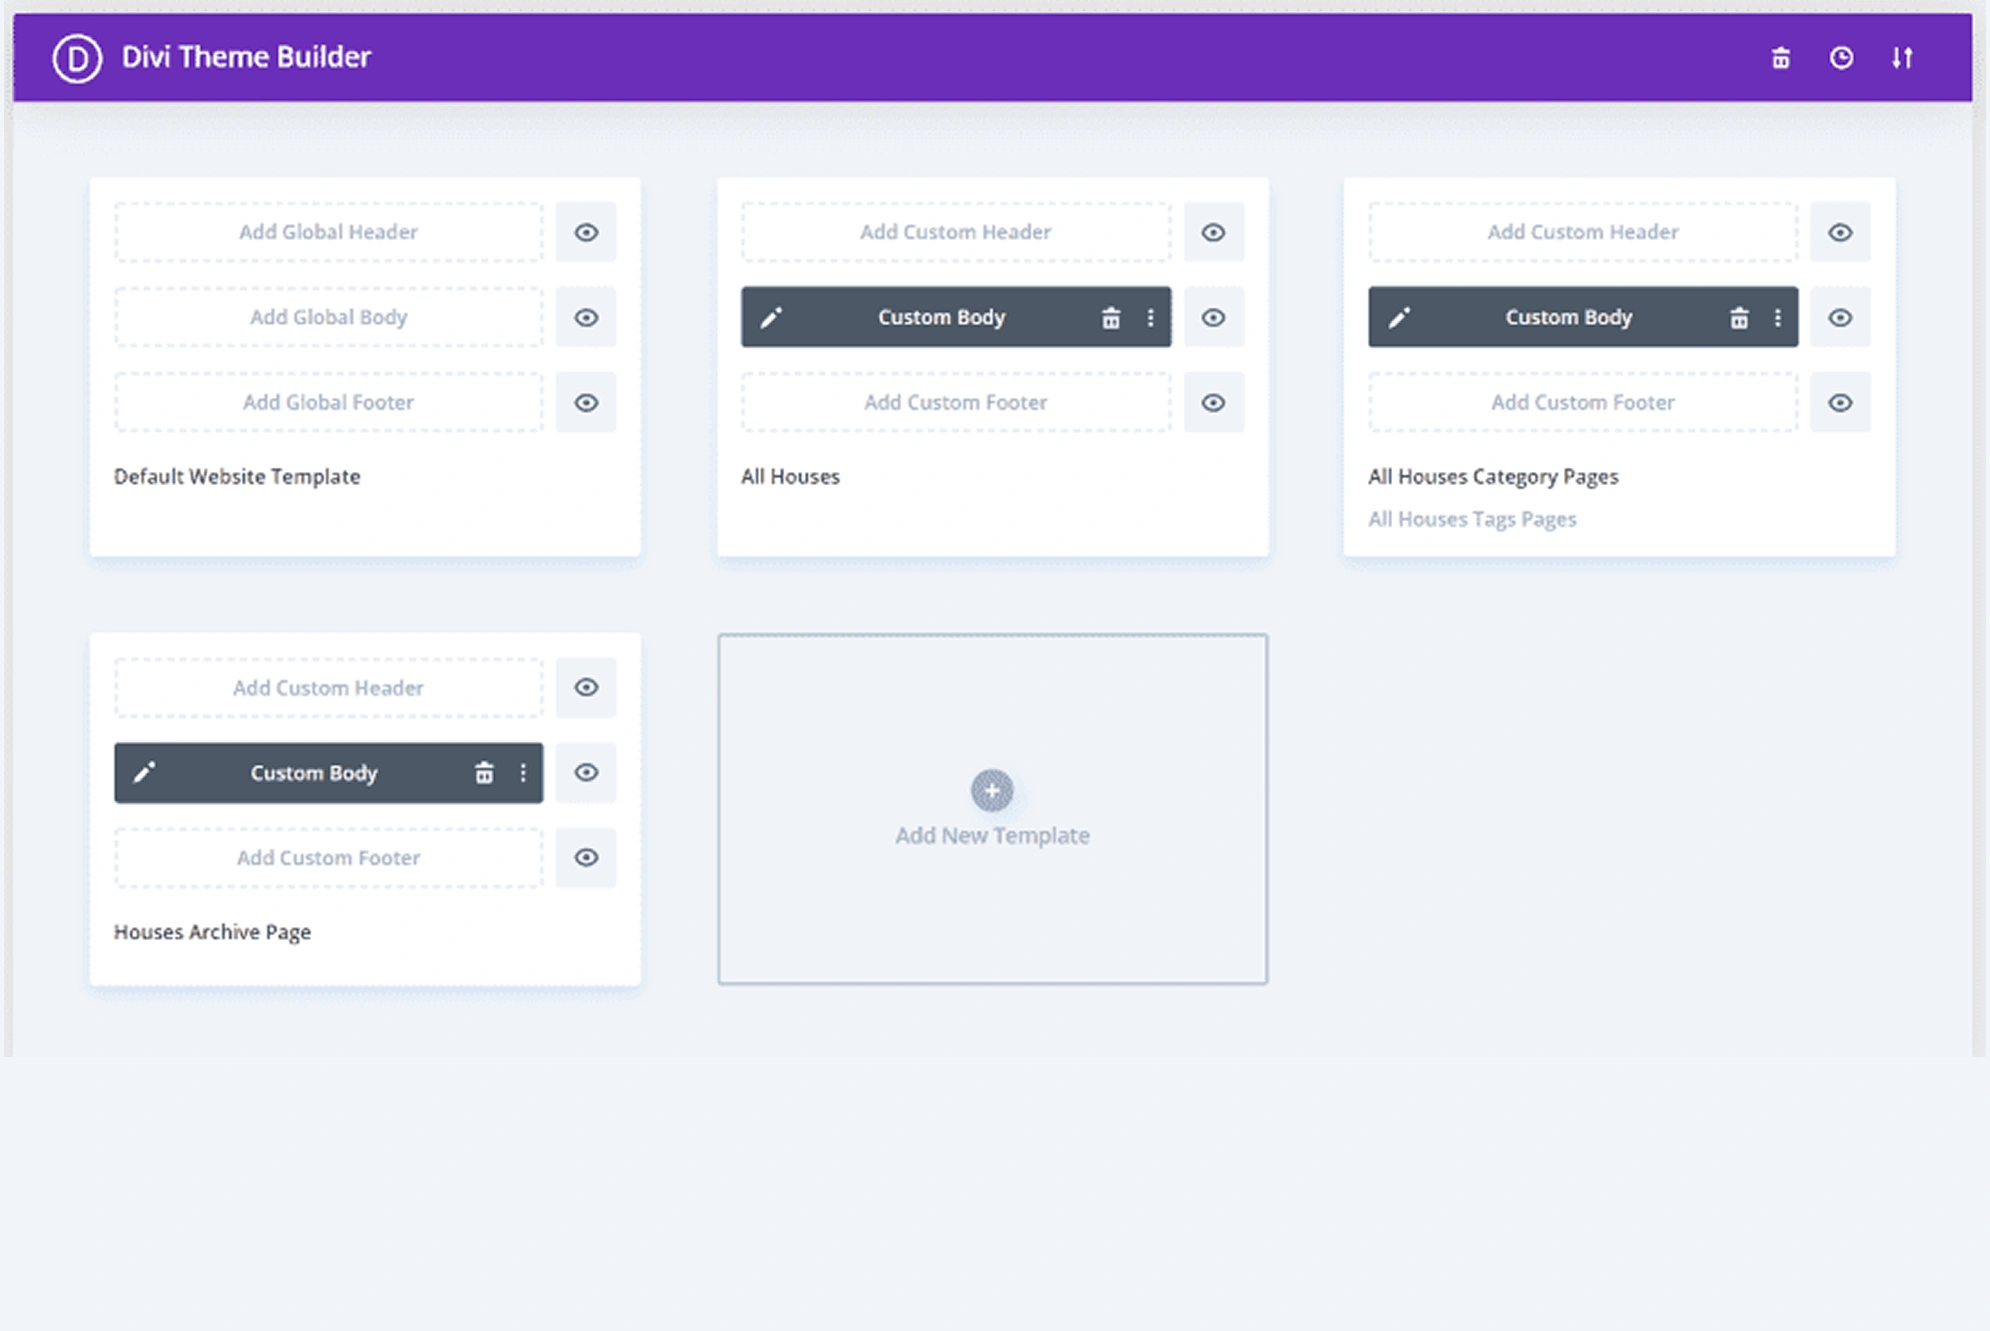The image size is (1990, 1331).
Task: Toggle Houses Archive Page body eye
Action: (x=586, y=773)
